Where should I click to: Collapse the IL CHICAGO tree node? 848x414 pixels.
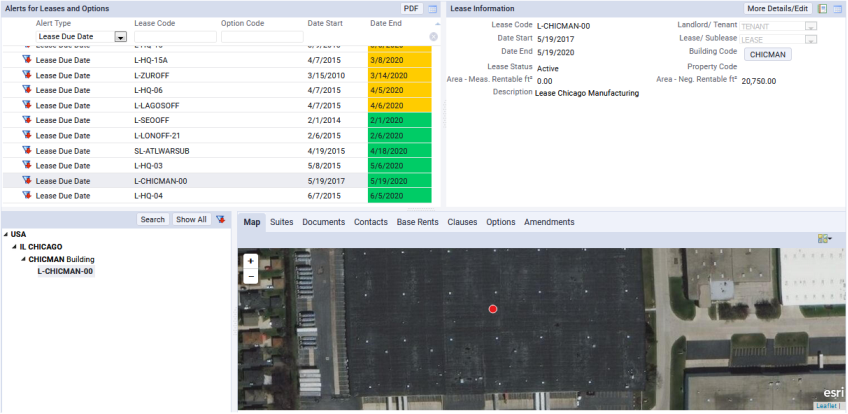tap(15, 246)
